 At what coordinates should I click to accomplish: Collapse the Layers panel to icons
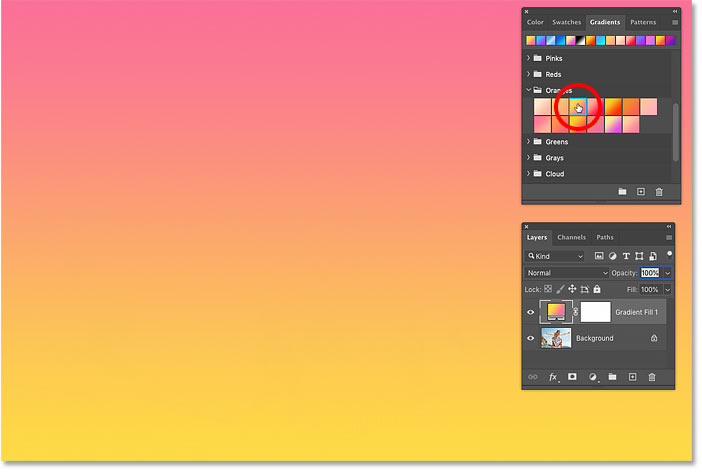coord(669,227)
